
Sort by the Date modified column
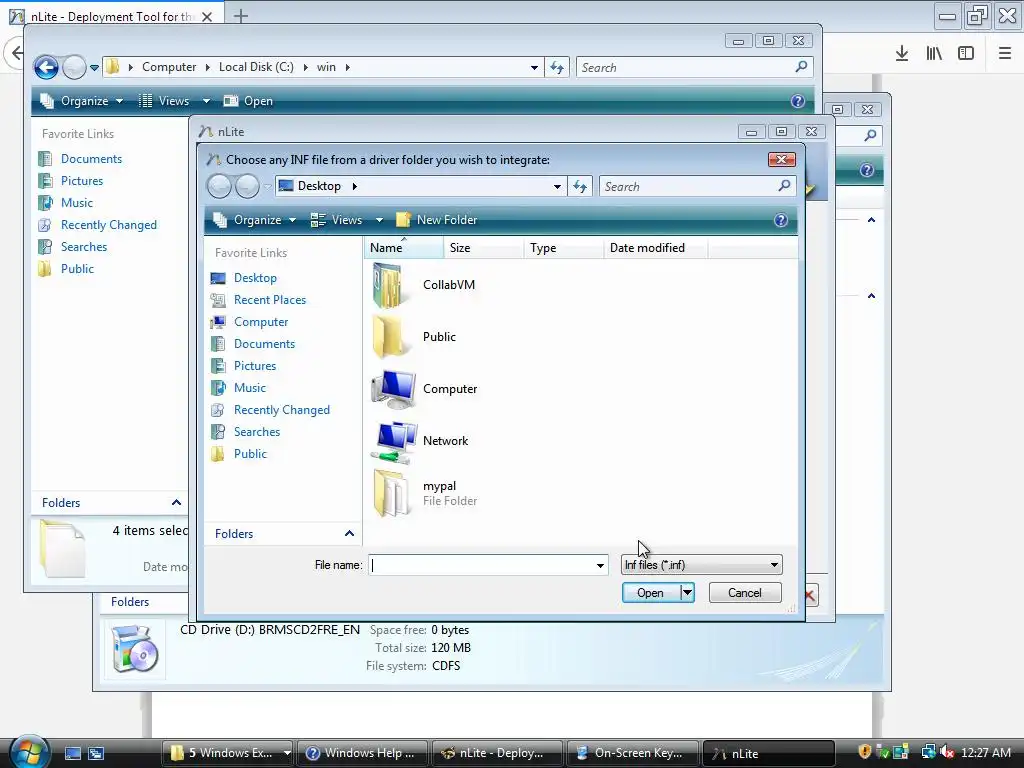pos(656,248)
